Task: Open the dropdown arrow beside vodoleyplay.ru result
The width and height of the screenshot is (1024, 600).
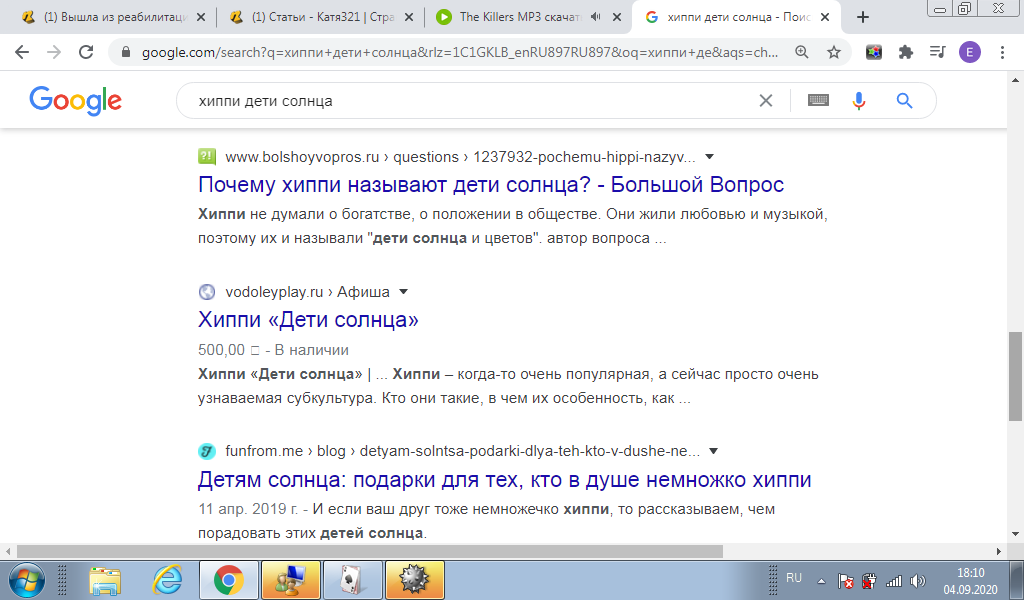Action: click(x=403, y=291)
